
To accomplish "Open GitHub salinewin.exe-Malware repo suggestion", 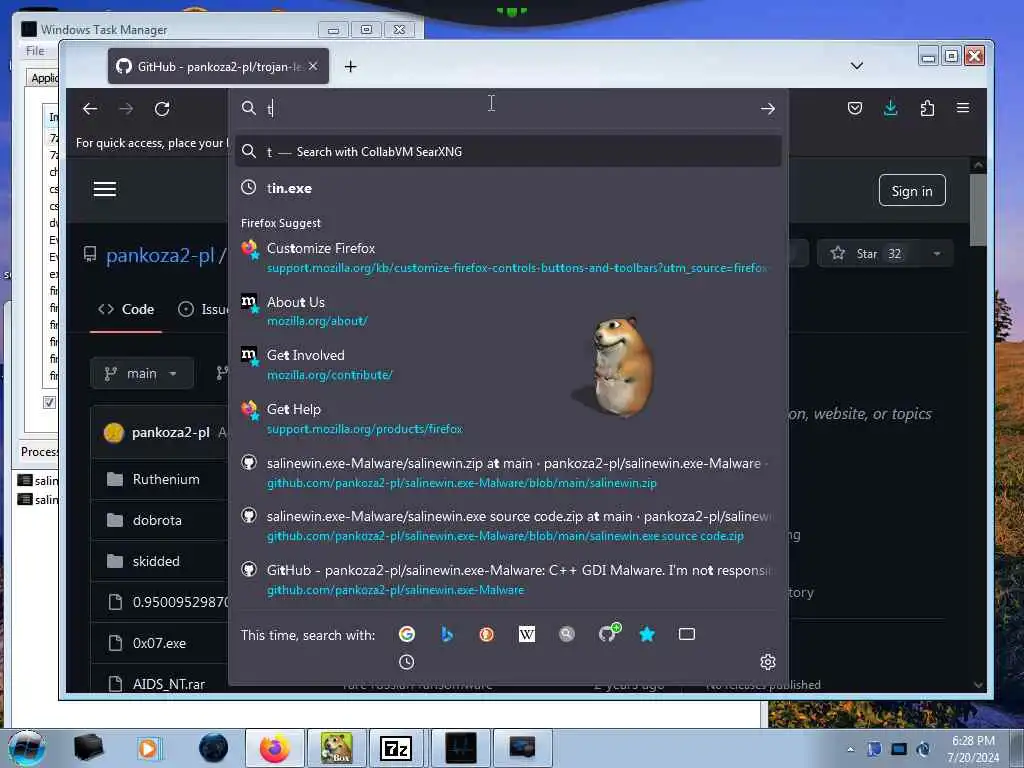I will pyautogui.click(x=508, y=580).
